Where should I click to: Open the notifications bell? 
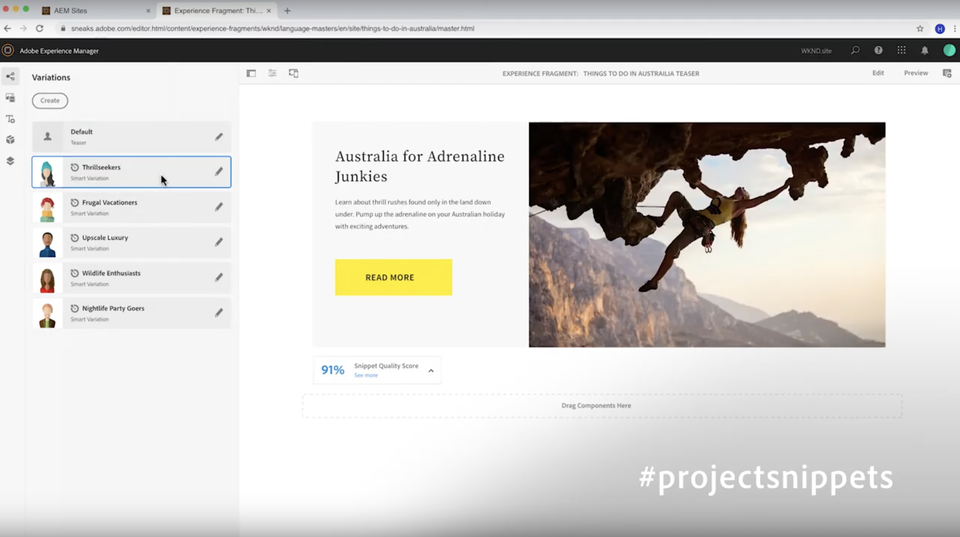(924, 50)
